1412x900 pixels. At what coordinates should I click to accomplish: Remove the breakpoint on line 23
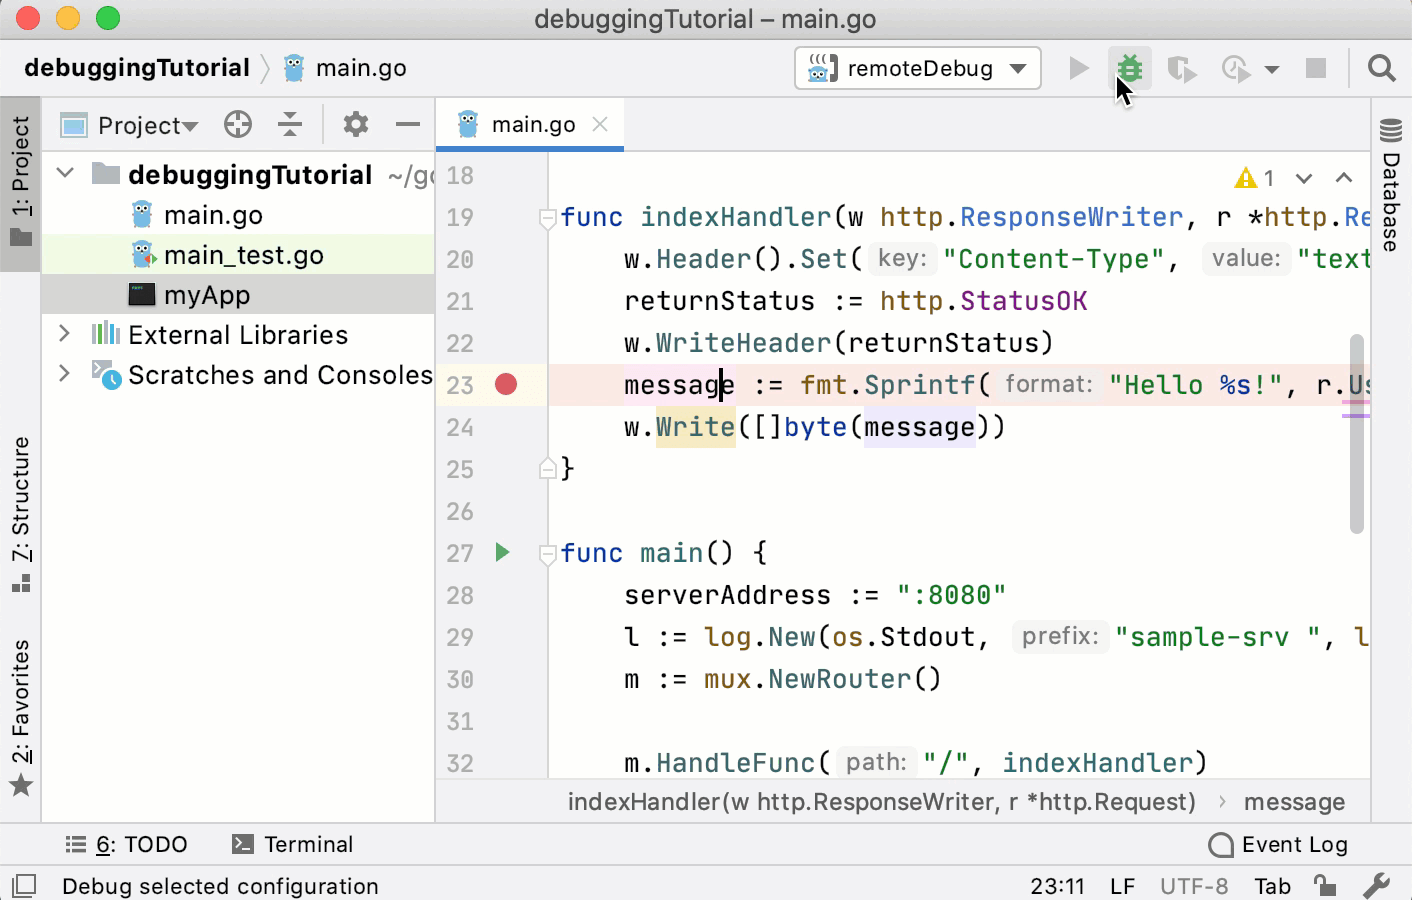506,384
